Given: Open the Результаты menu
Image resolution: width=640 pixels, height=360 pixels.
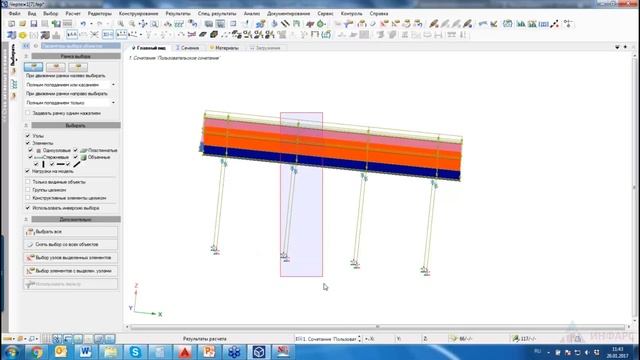Looking at the screenshot, I should (x=178, y=13).
